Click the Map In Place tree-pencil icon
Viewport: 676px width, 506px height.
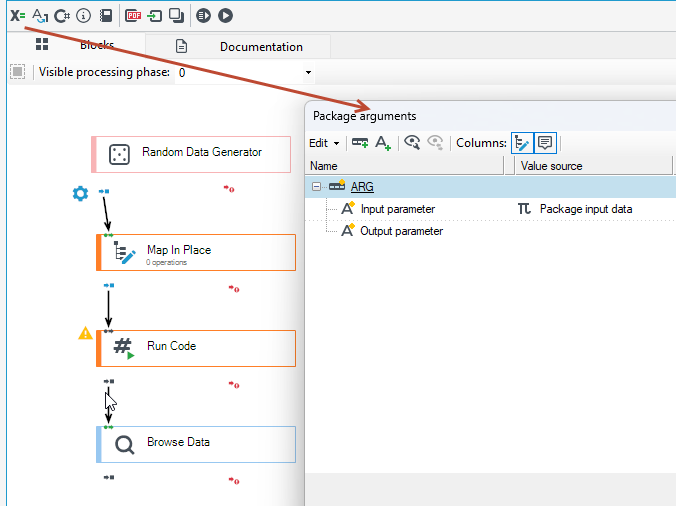point(125,253)
